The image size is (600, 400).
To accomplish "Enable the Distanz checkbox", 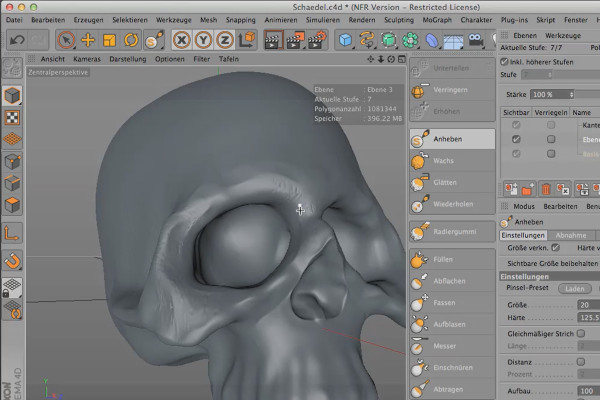I will 581,362.
